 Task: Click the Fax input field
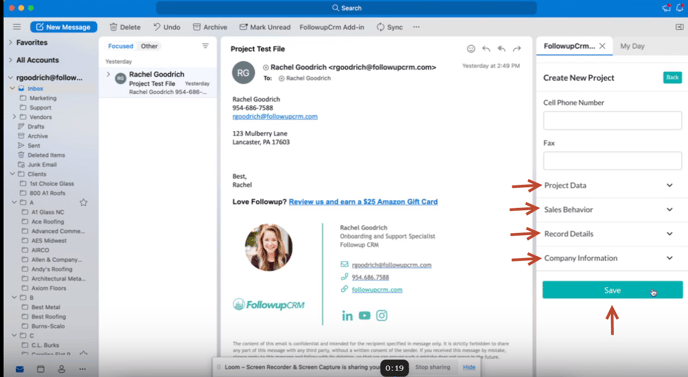point(612,161)
